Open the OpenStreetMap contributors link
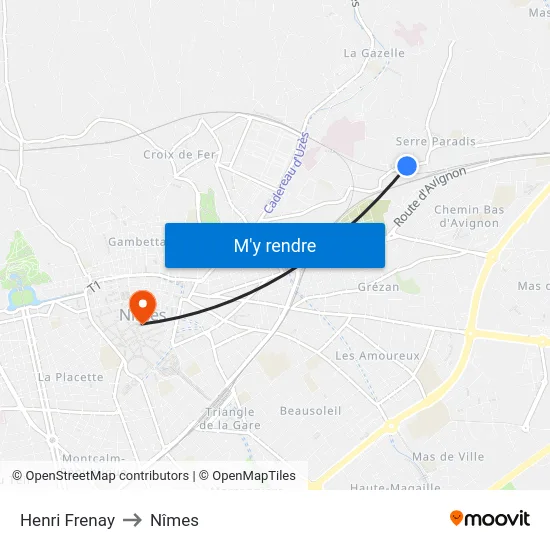The image size is (550, 550). (100, 476)
